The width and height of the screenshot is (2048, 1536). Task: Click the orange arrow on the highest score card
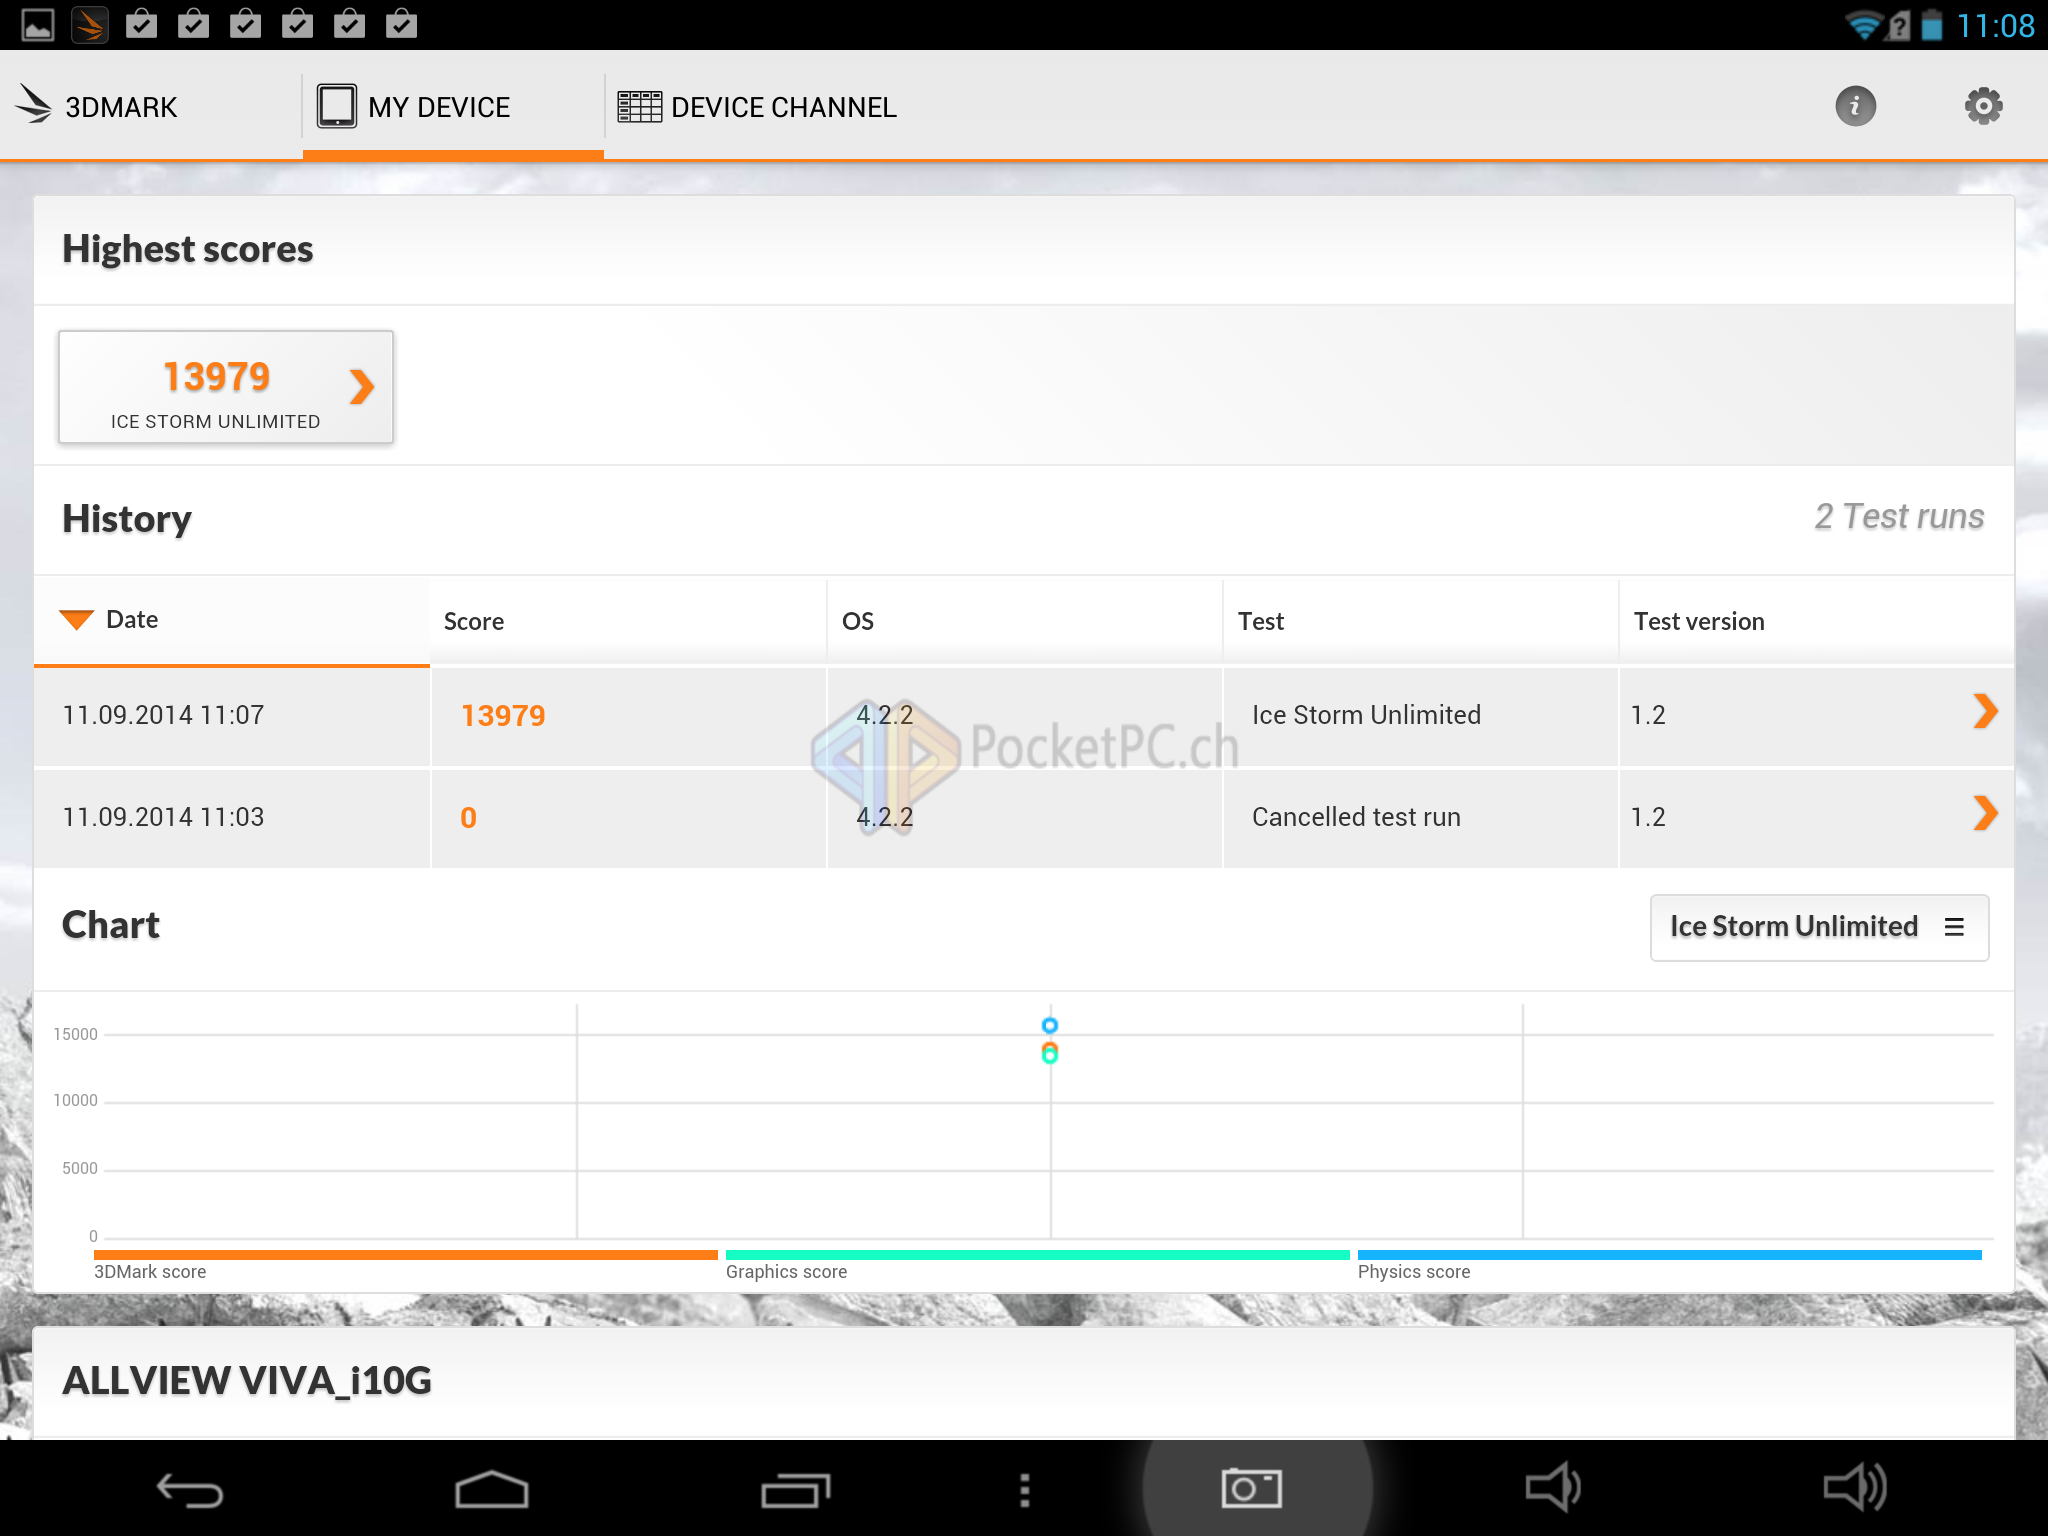point(362,387)
